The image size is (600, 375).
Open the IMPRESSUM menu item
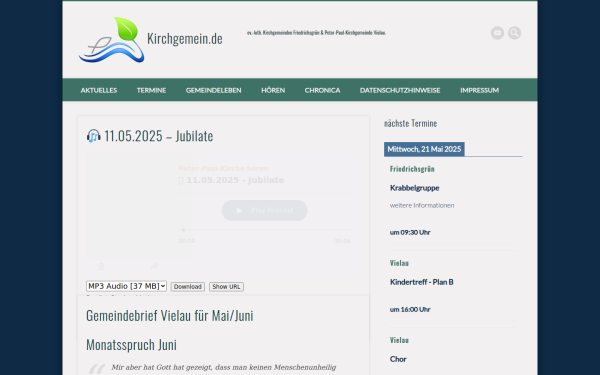click(479, 90)
